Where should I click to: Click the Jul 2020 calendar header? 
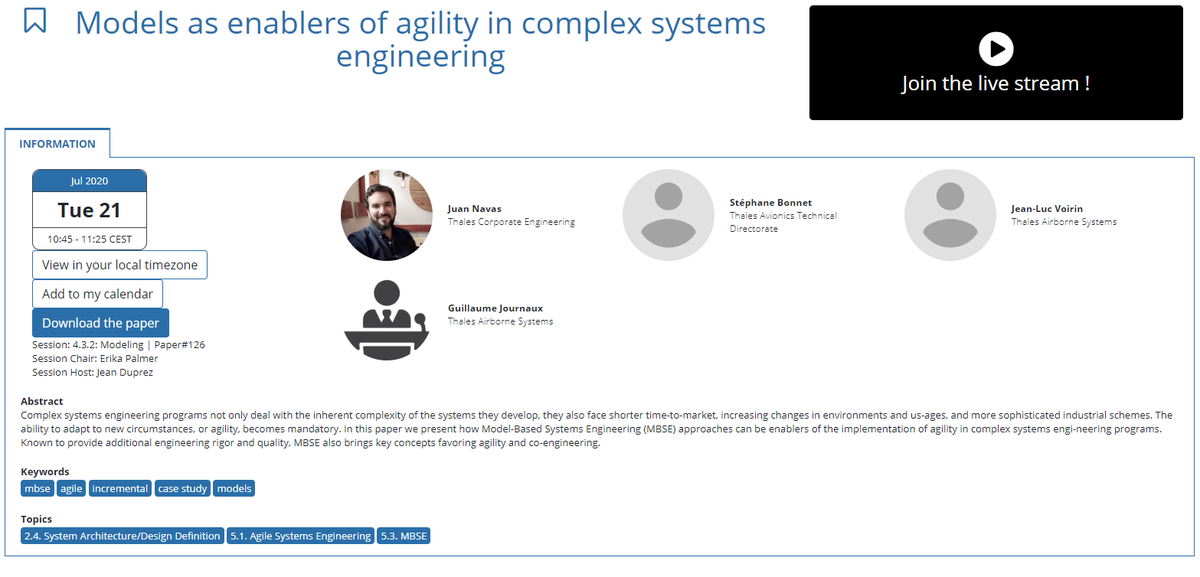click(90, 181)
